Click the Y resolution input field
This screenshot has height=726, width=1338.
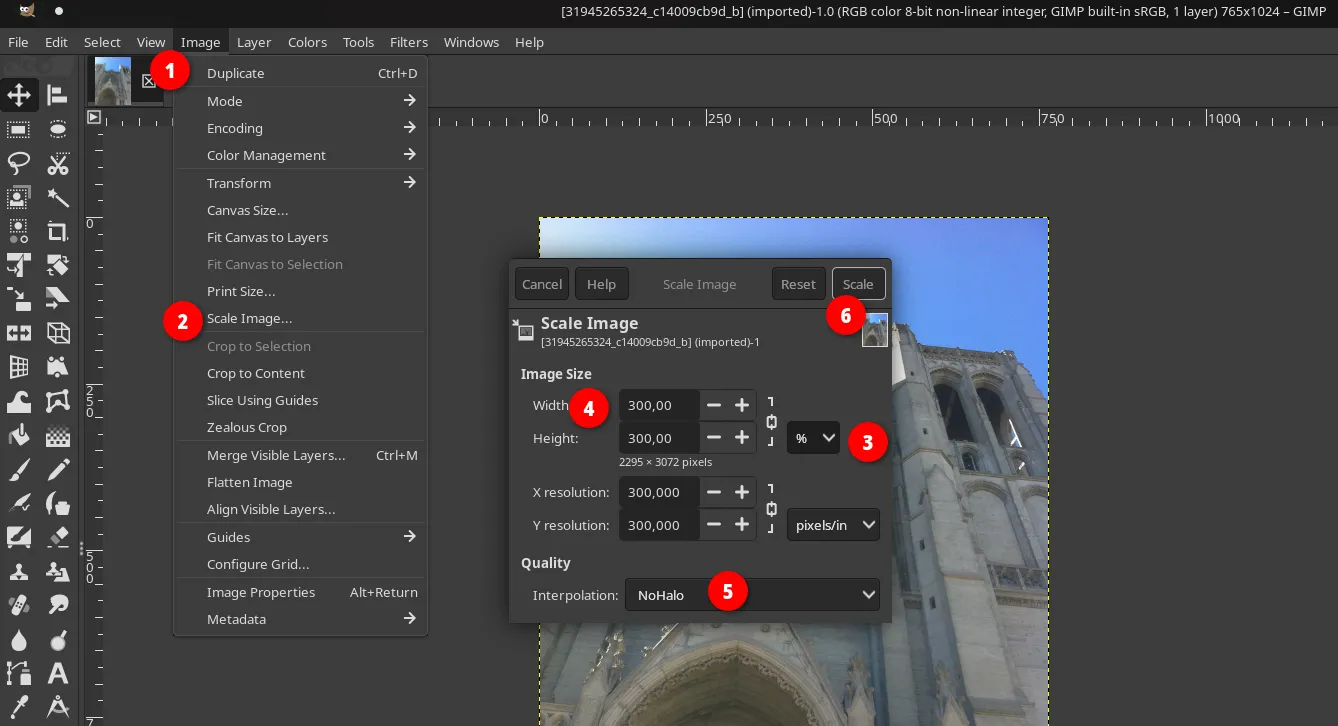point(659,525)
